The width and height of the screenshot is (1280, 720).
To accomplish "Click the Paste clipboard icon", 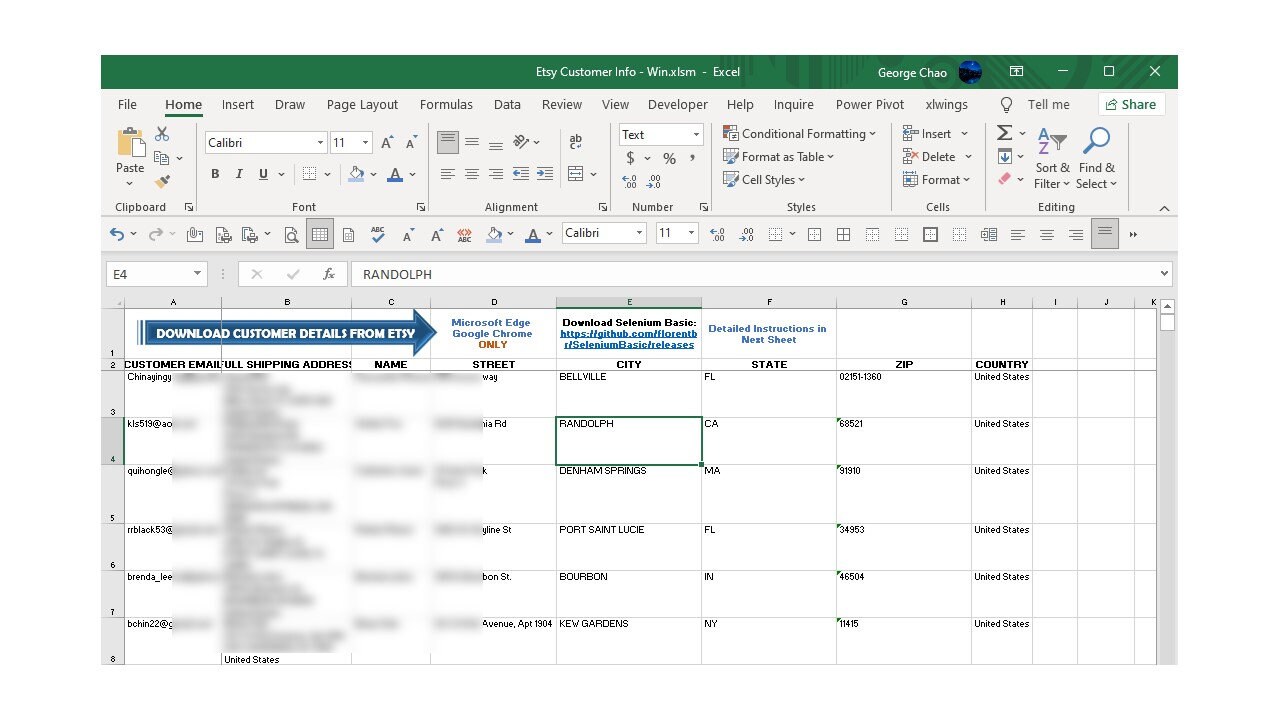I will coord(130,142).
